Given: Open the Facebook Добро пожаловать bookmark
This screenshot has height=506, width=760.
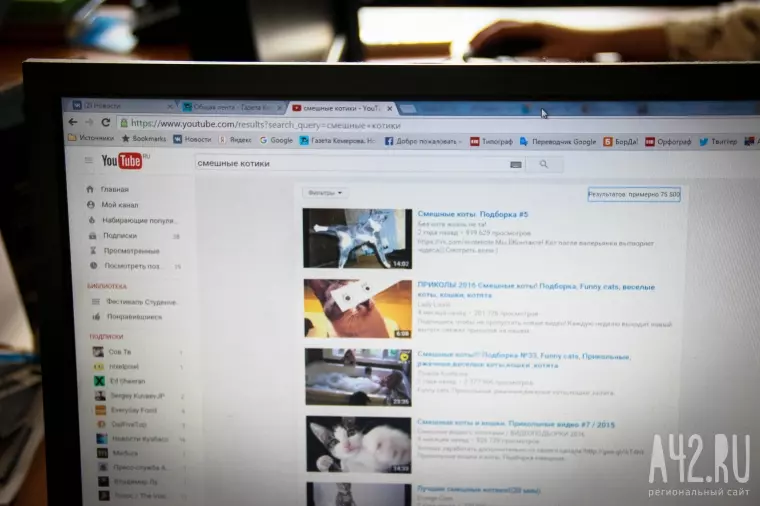Looking at the screenshot, I should pyautogui.click(x=422, y=141).
